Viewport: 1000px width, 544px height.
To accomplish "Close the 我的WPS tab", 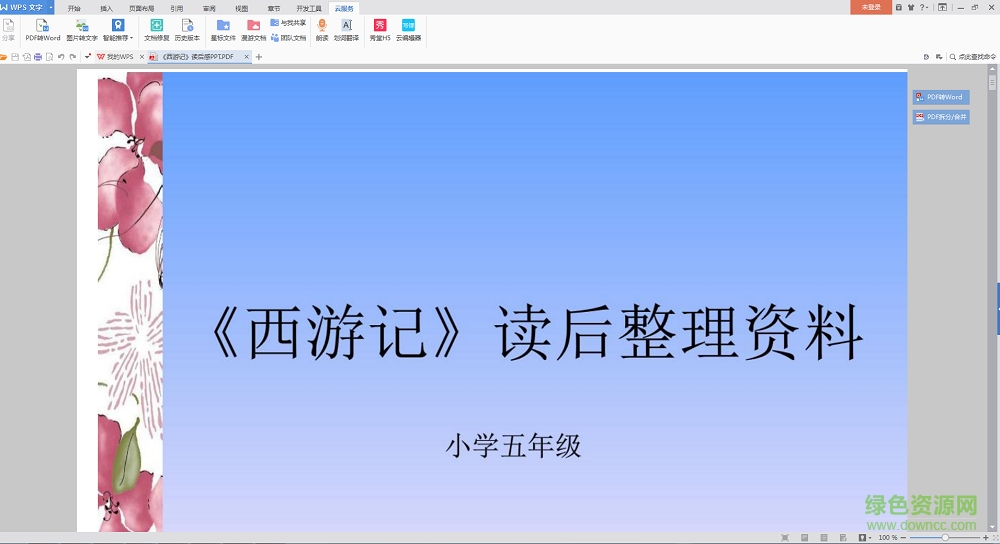I will (x=142, y=57).
